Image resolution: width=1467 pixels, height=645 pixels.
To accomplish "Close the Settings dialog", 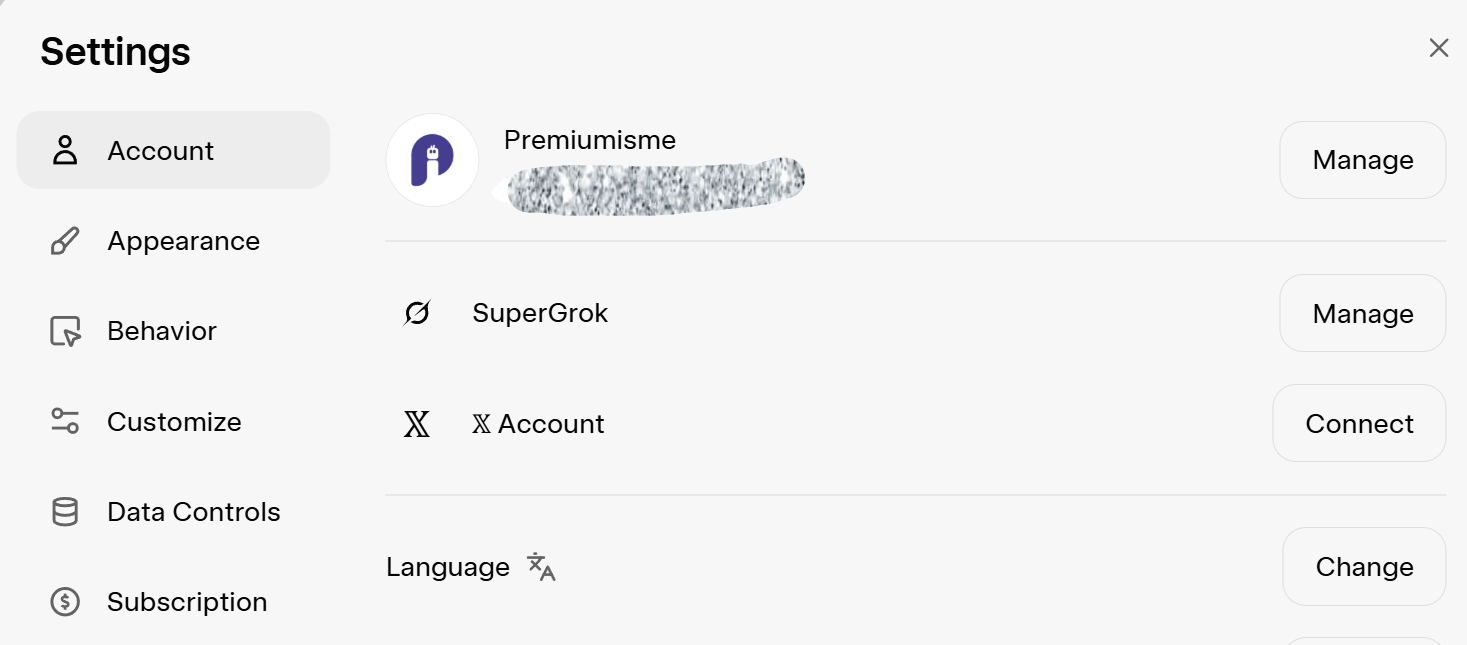I will pos(1438,48).
